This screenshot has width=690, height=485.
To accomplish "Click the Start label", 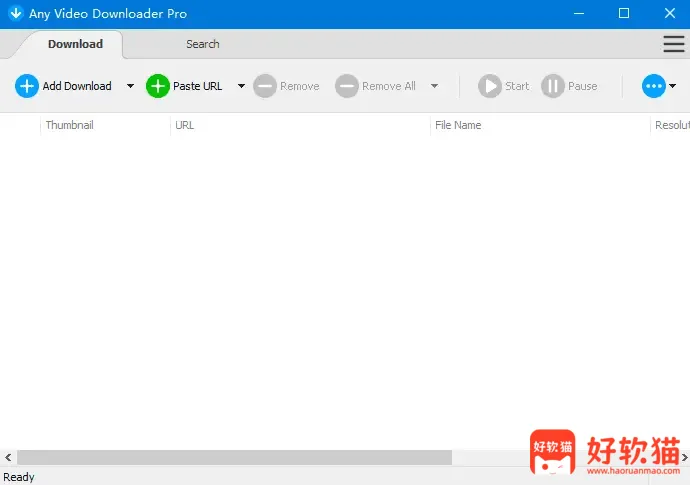I will [517, 86].
